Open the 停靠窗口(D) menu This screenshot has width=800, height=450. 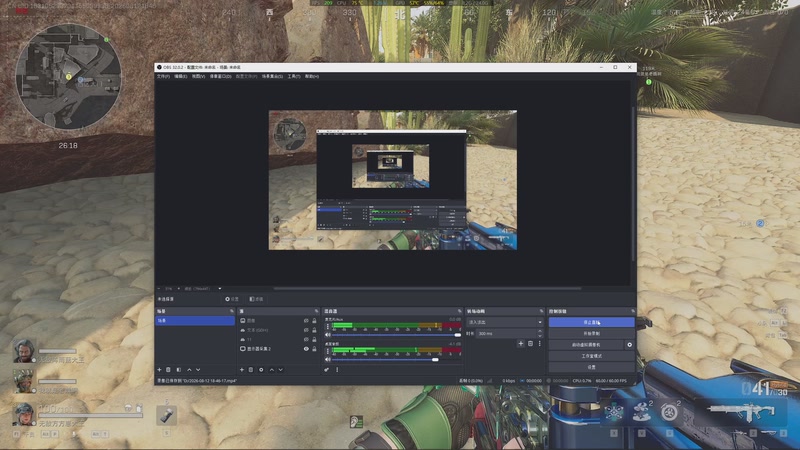click(220, 76)
